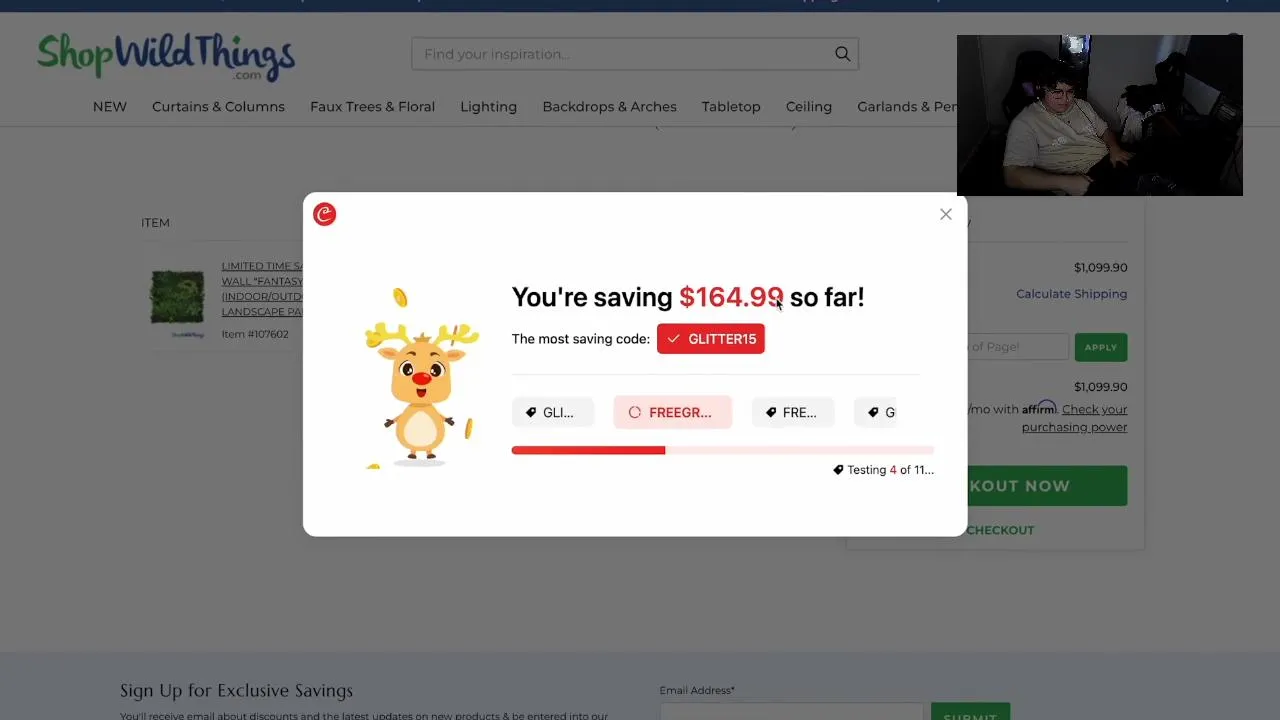The image size is (1280, 720).
Task: Click the search magnifier icon
Action: 842,54
